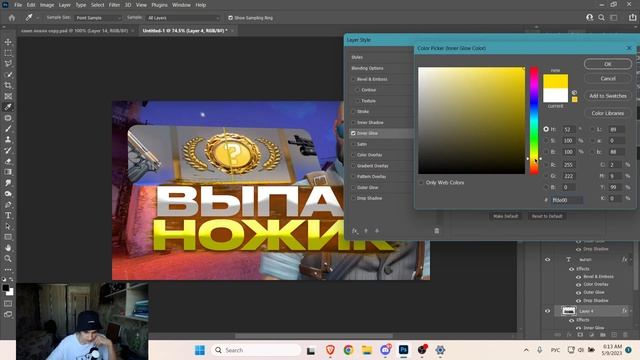This screenshot has height=360, width=640.
Task: Click the Add to Swatches button
Action: point(608,96)
